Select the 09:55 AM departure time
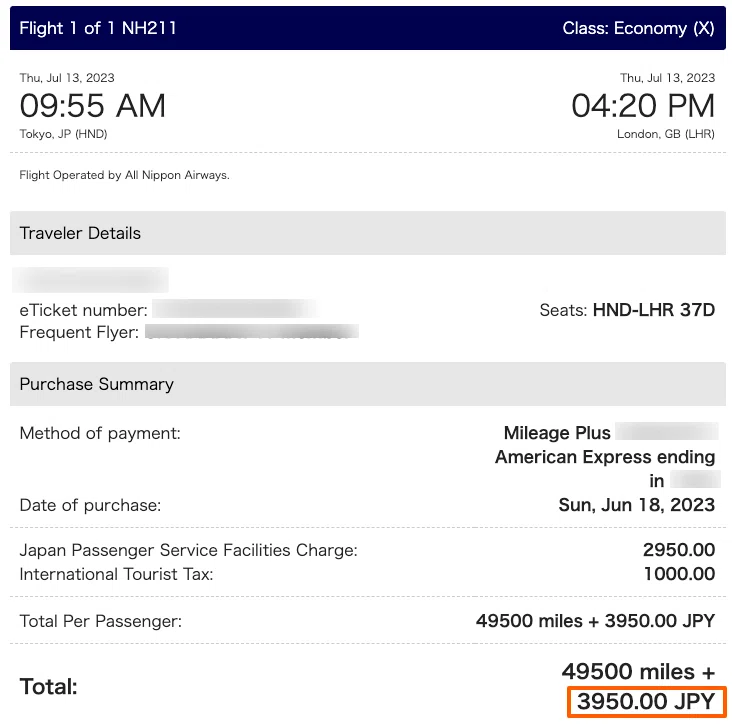Viewport: 732px width, 724px height. pos(92,105)
